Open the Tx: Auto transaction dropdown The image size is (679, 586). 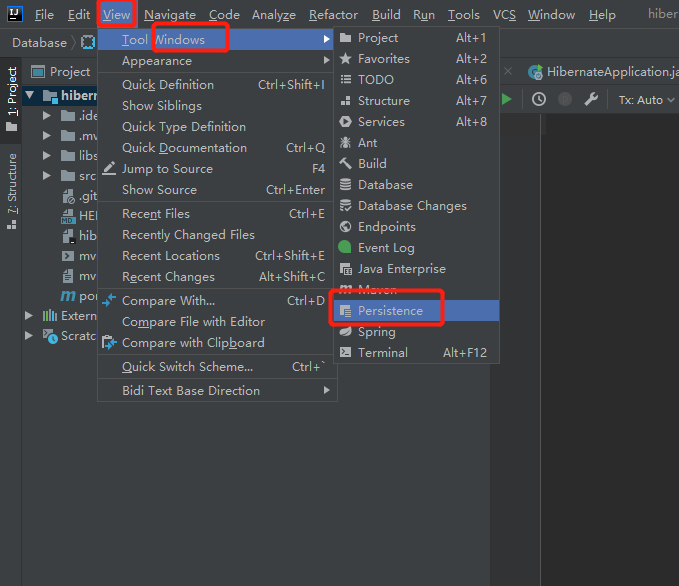646,100
